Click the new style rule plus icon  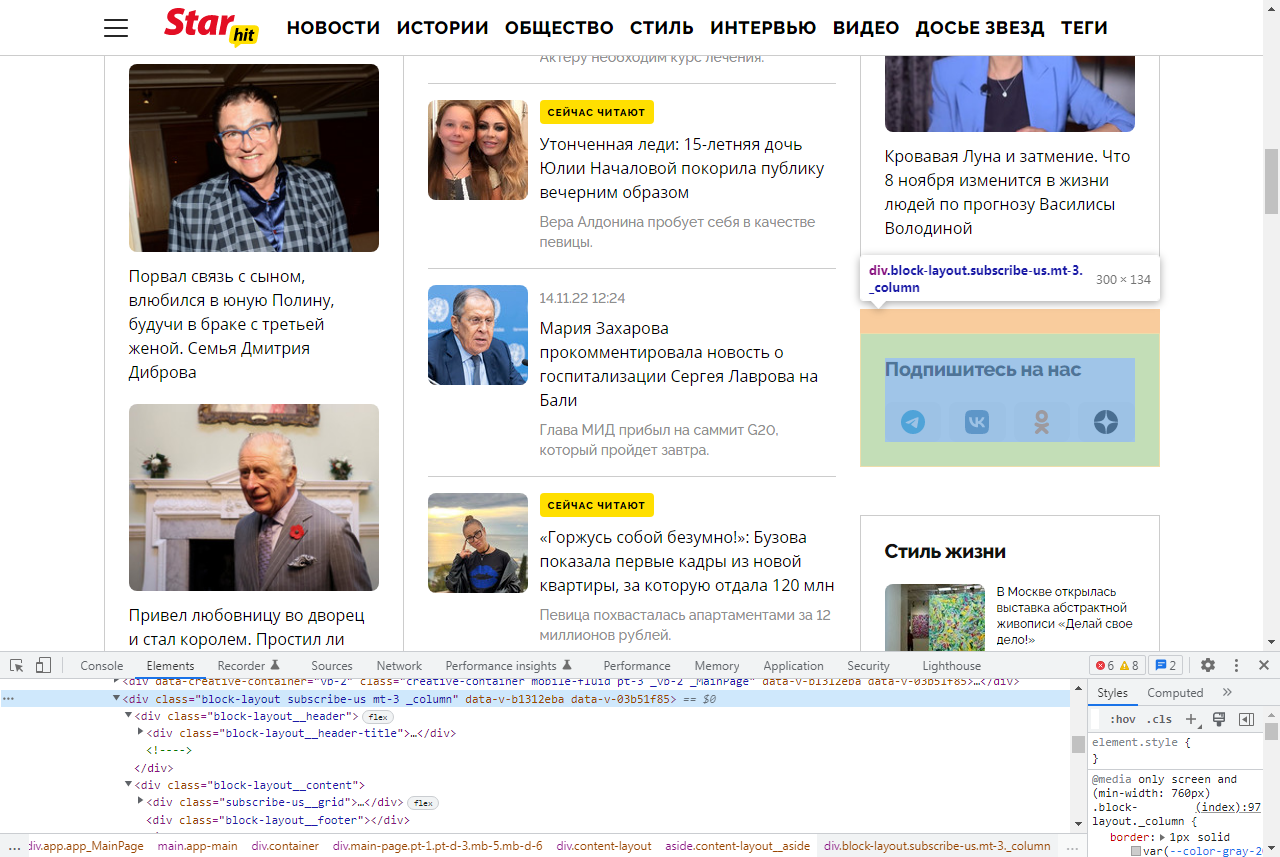tap(1191, 718)
